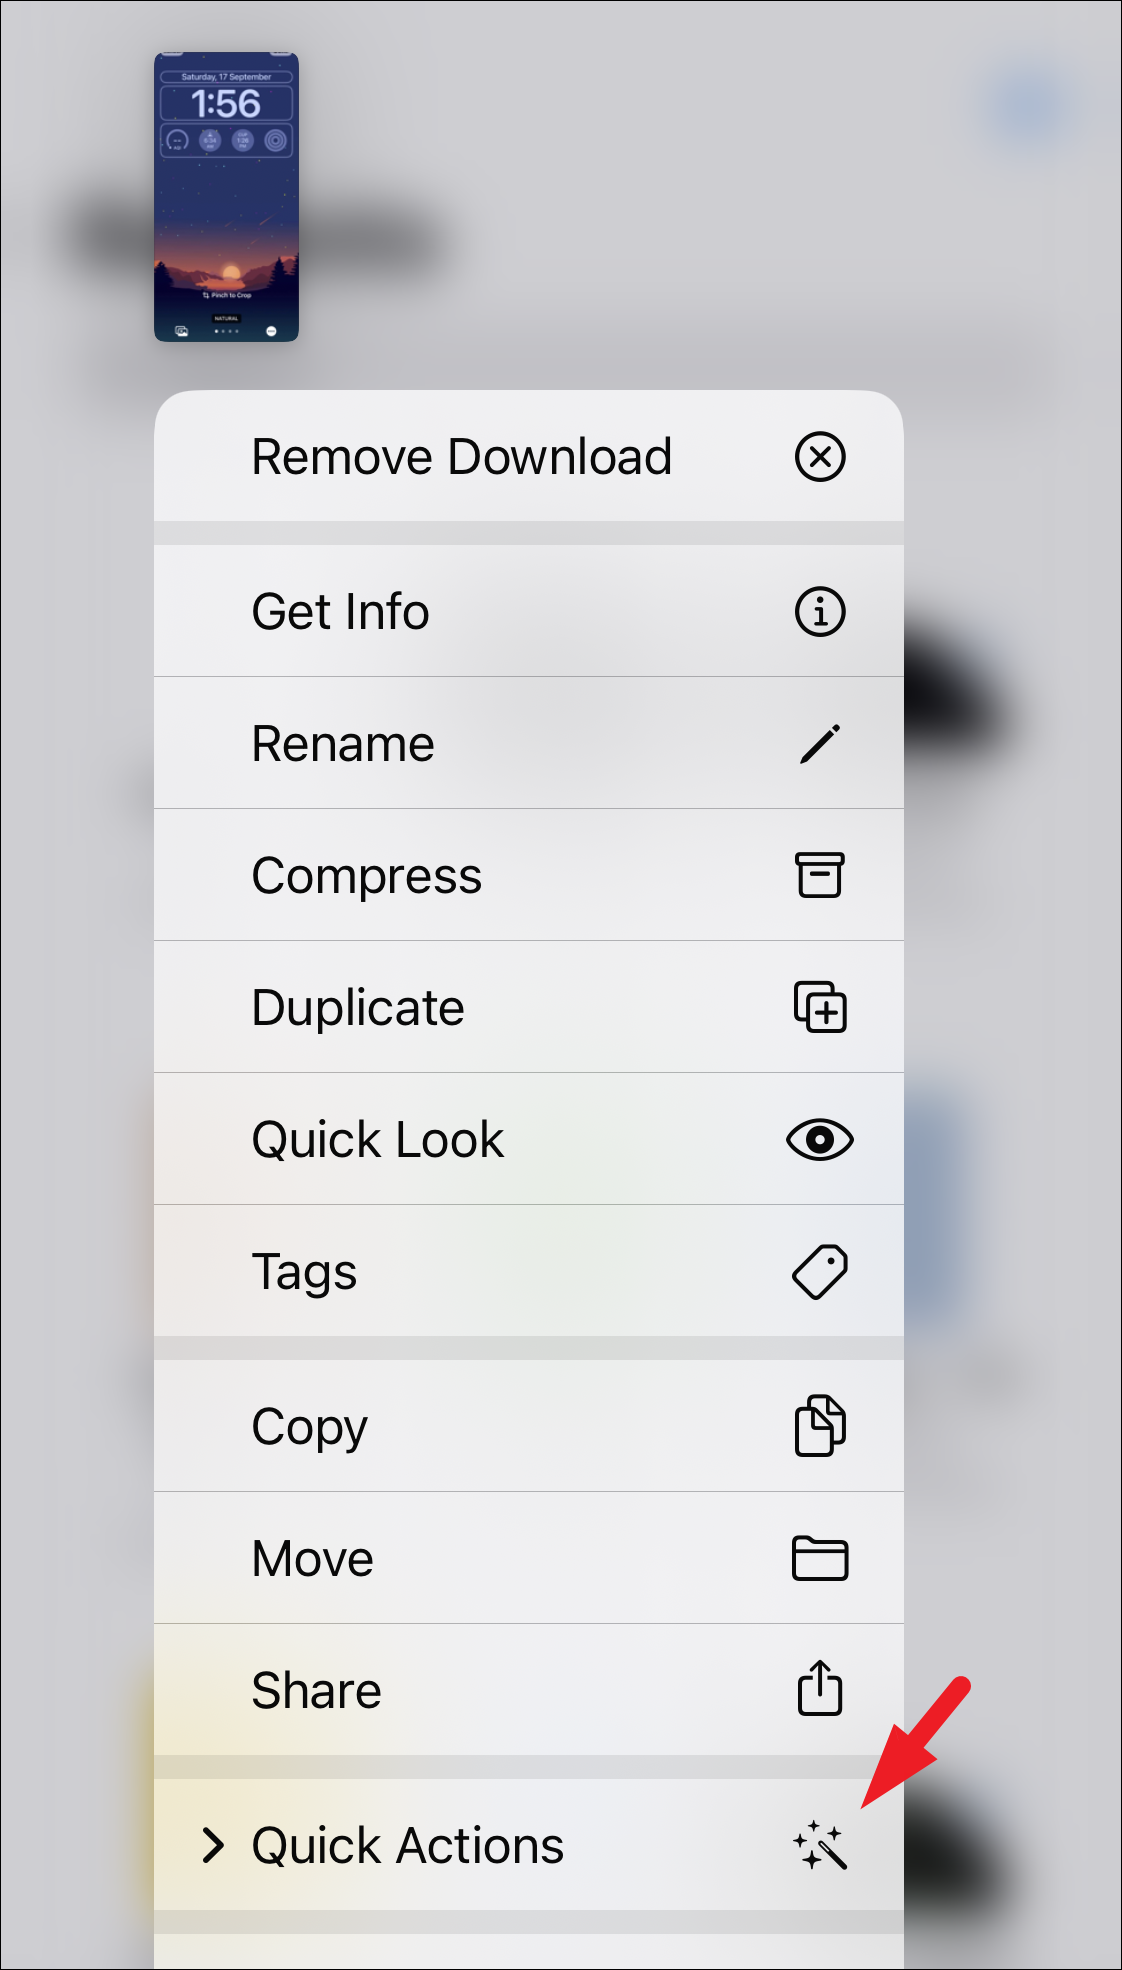
Task: Select the Rename option
Action: click(x=529, y=743)
